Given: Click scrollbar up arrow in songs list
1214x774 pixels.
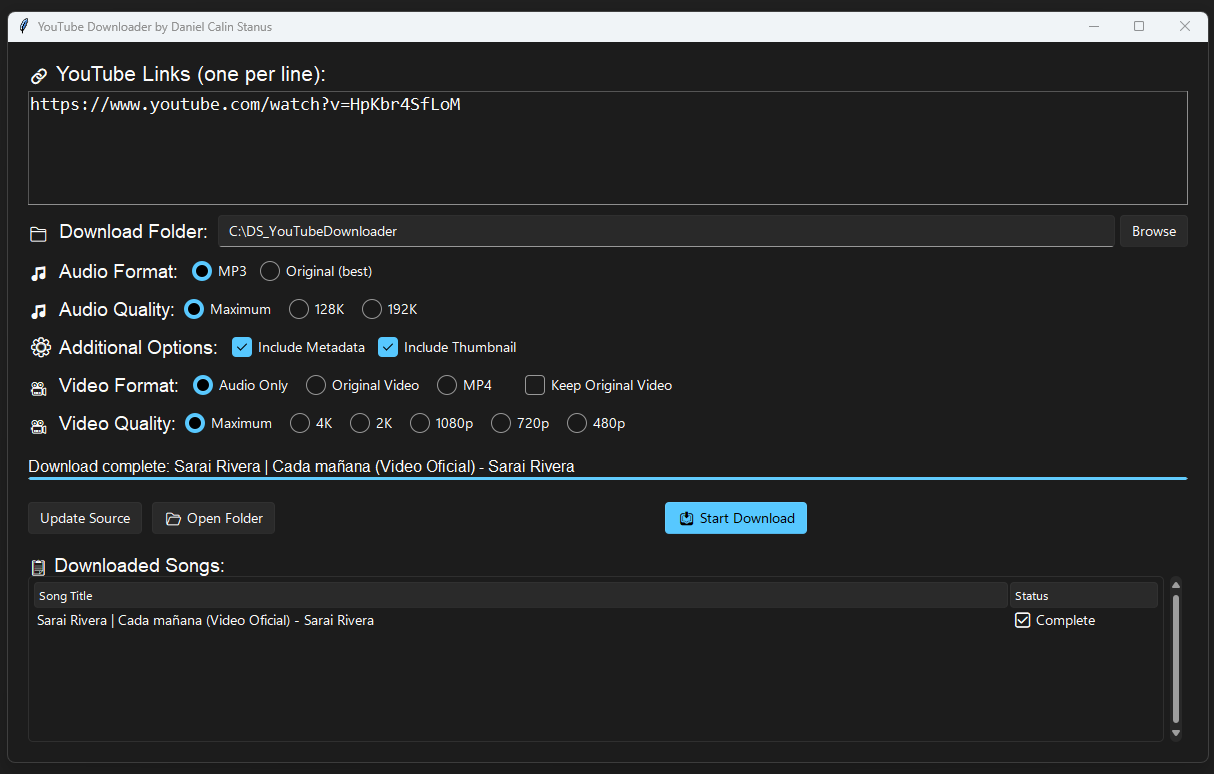Looking at the screenshot, I should pyautogui.click(x=1176, y=585).
